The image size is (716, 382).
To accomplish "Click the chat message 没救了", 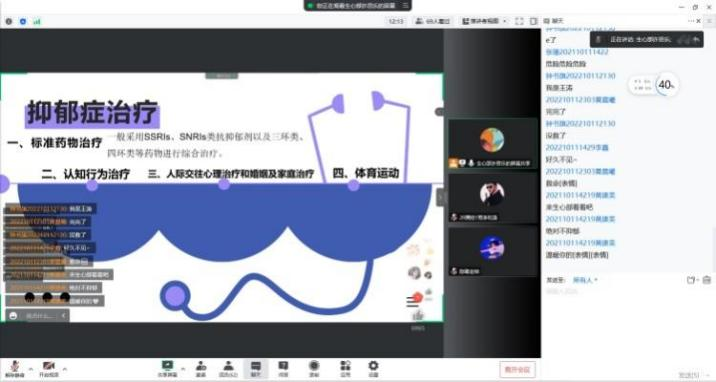I will [x=556, y=136].
